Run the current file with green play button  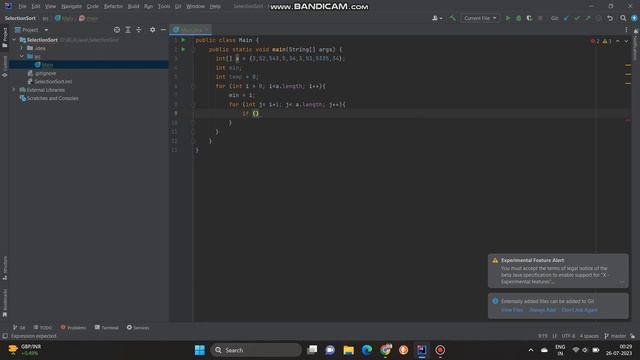(x=508, y=18)
